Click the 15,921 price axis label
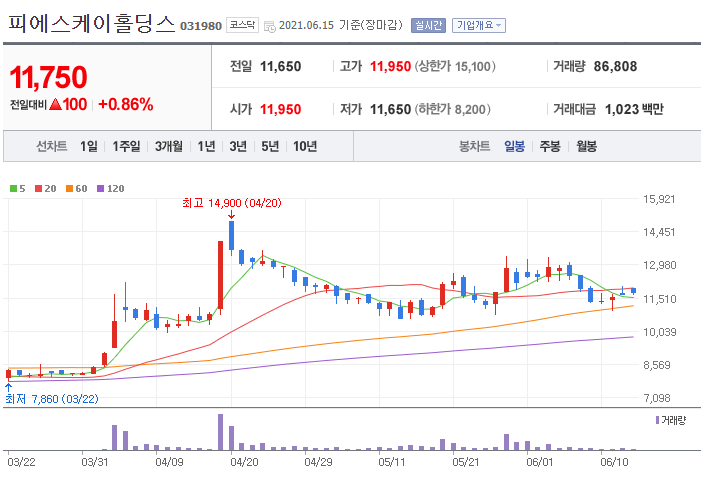The width and height of the screenshot is (701, 491). click(659, 199)
